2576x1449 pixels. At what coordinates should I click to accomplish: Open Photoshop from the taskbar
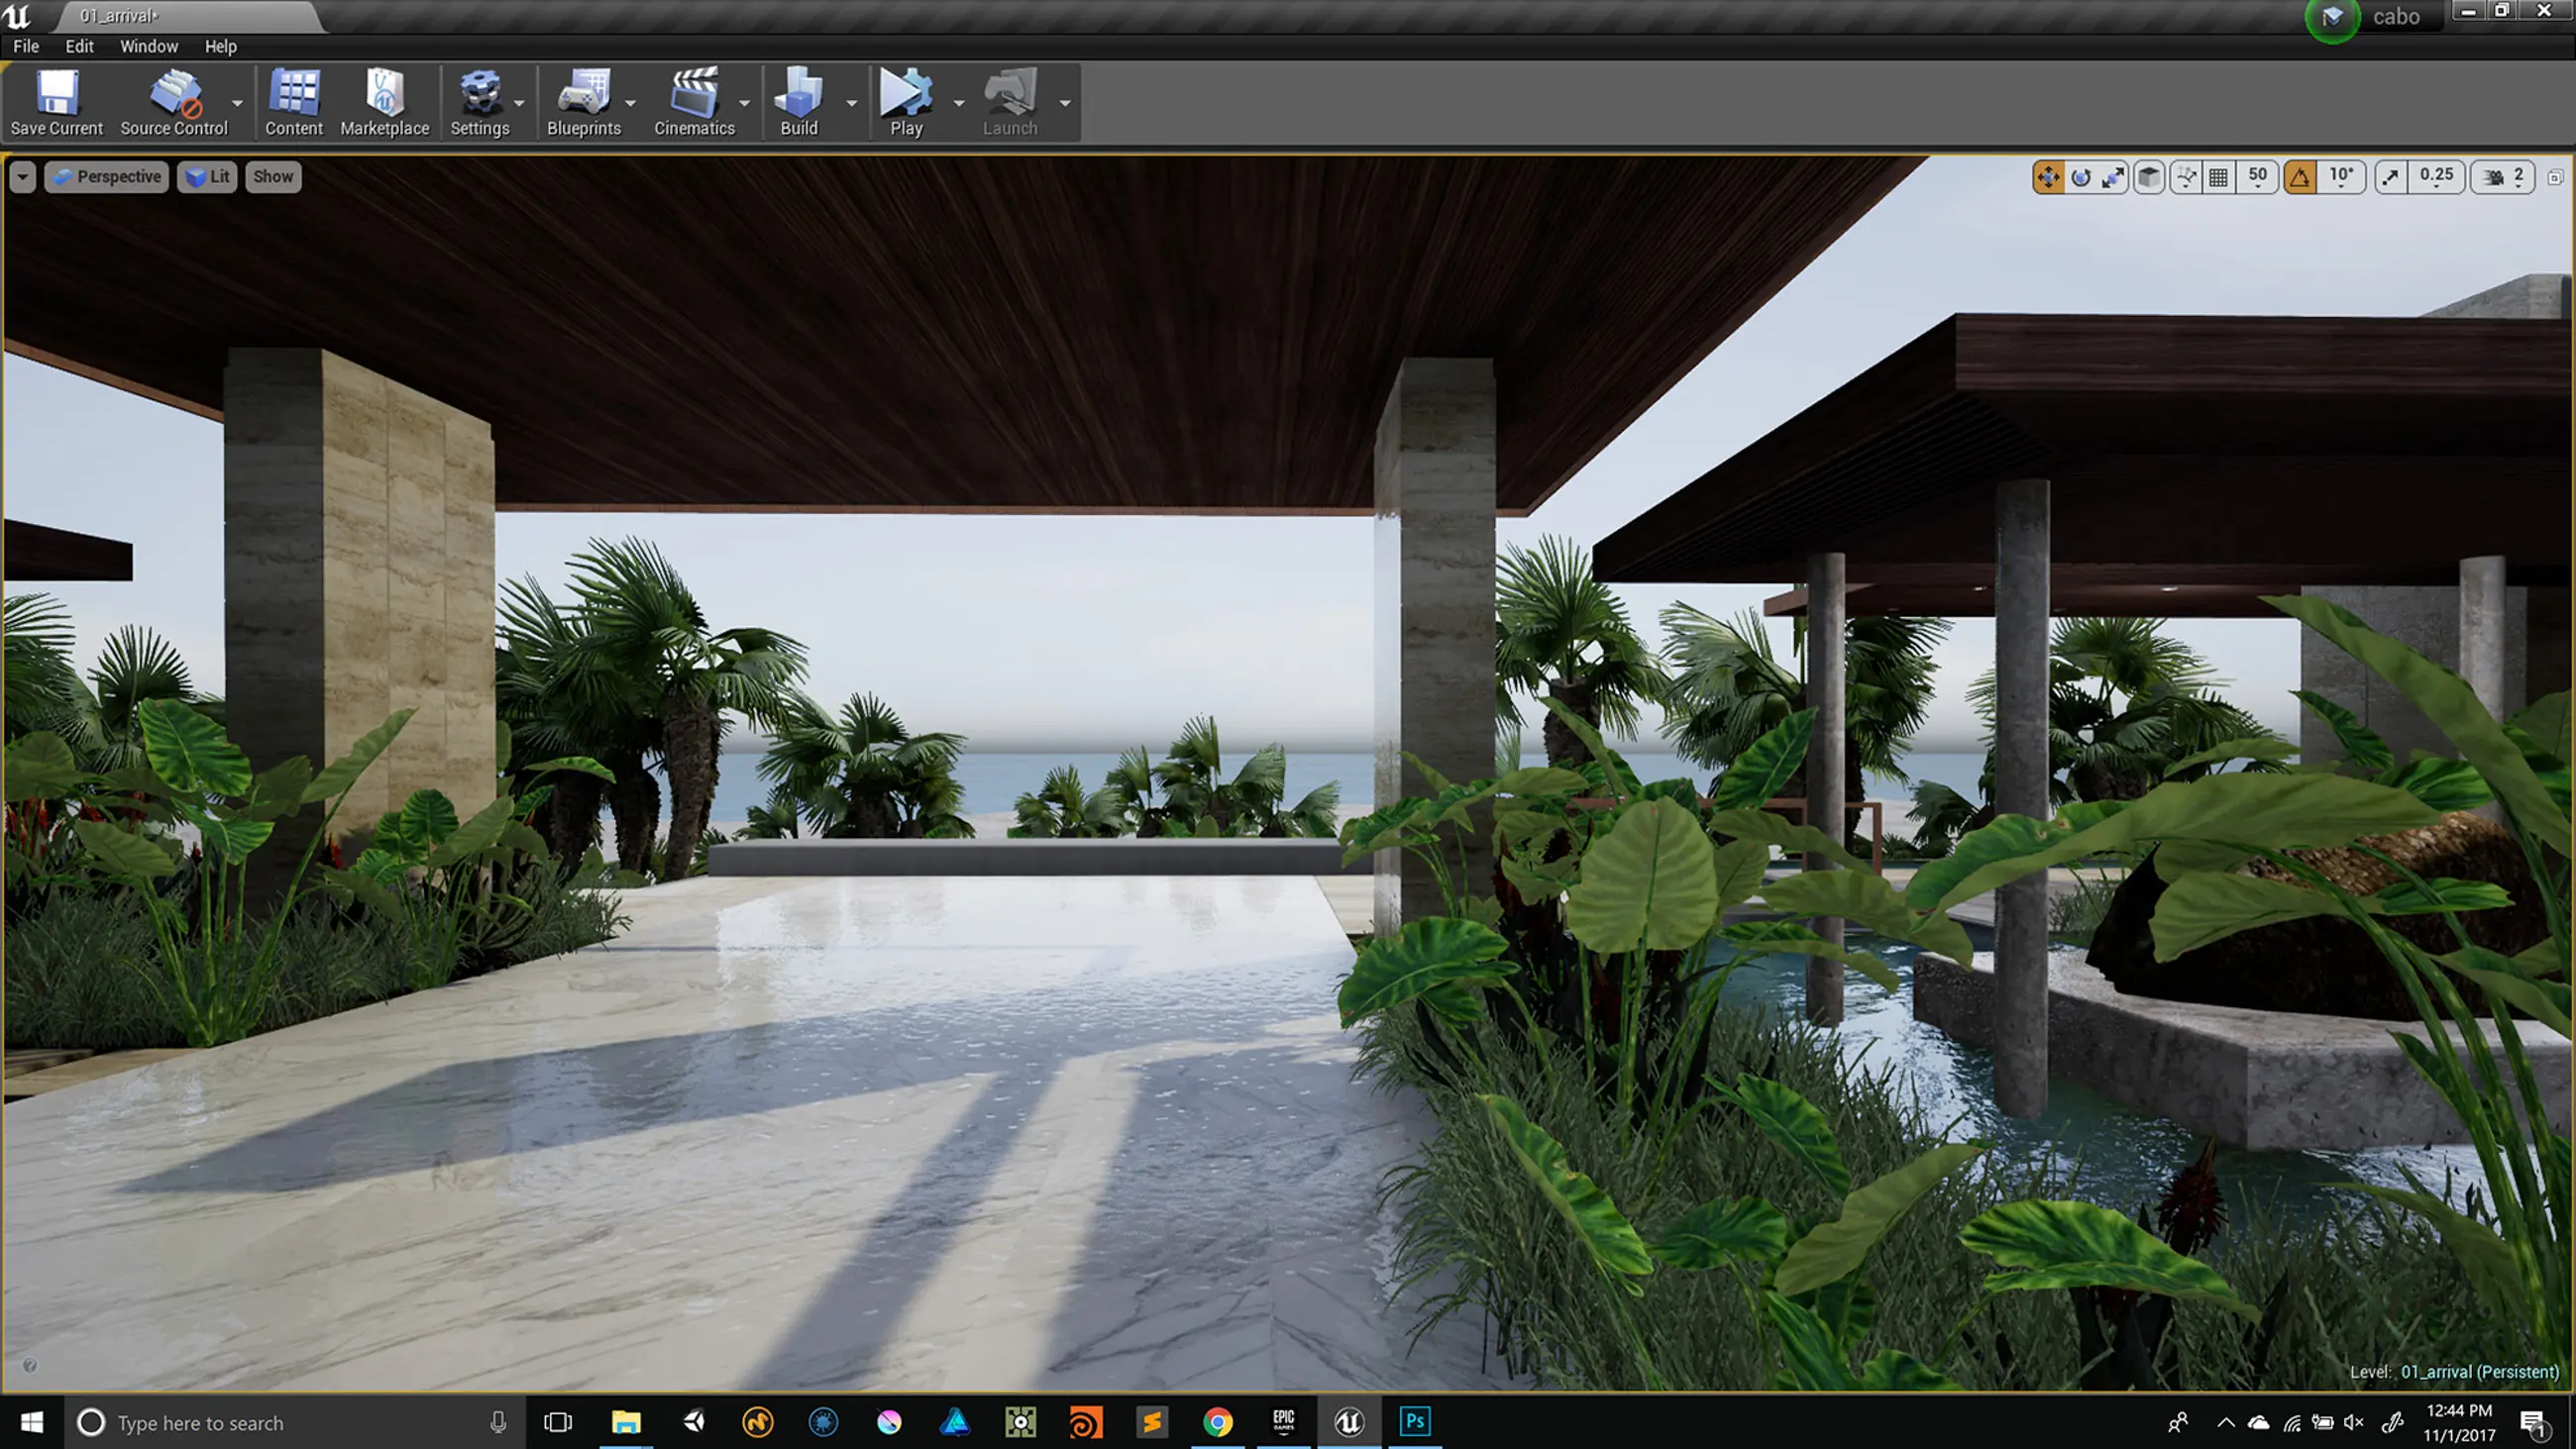[1415, 1421]
